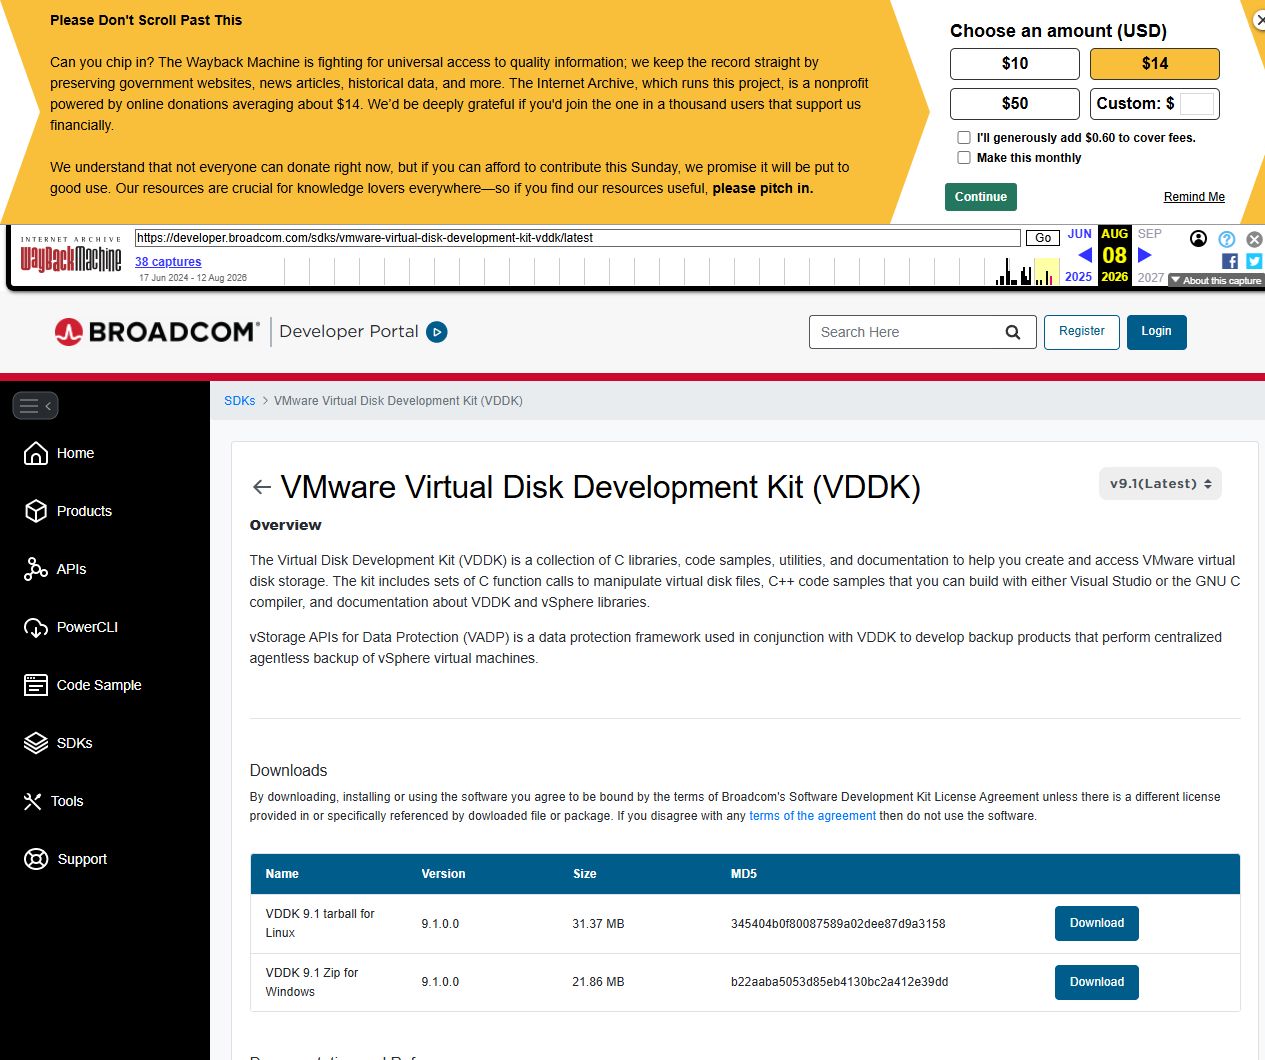This screenshot has width=1265, height=1060.
Task: Click the capture sparkline timeline
Action: [670, 271]
